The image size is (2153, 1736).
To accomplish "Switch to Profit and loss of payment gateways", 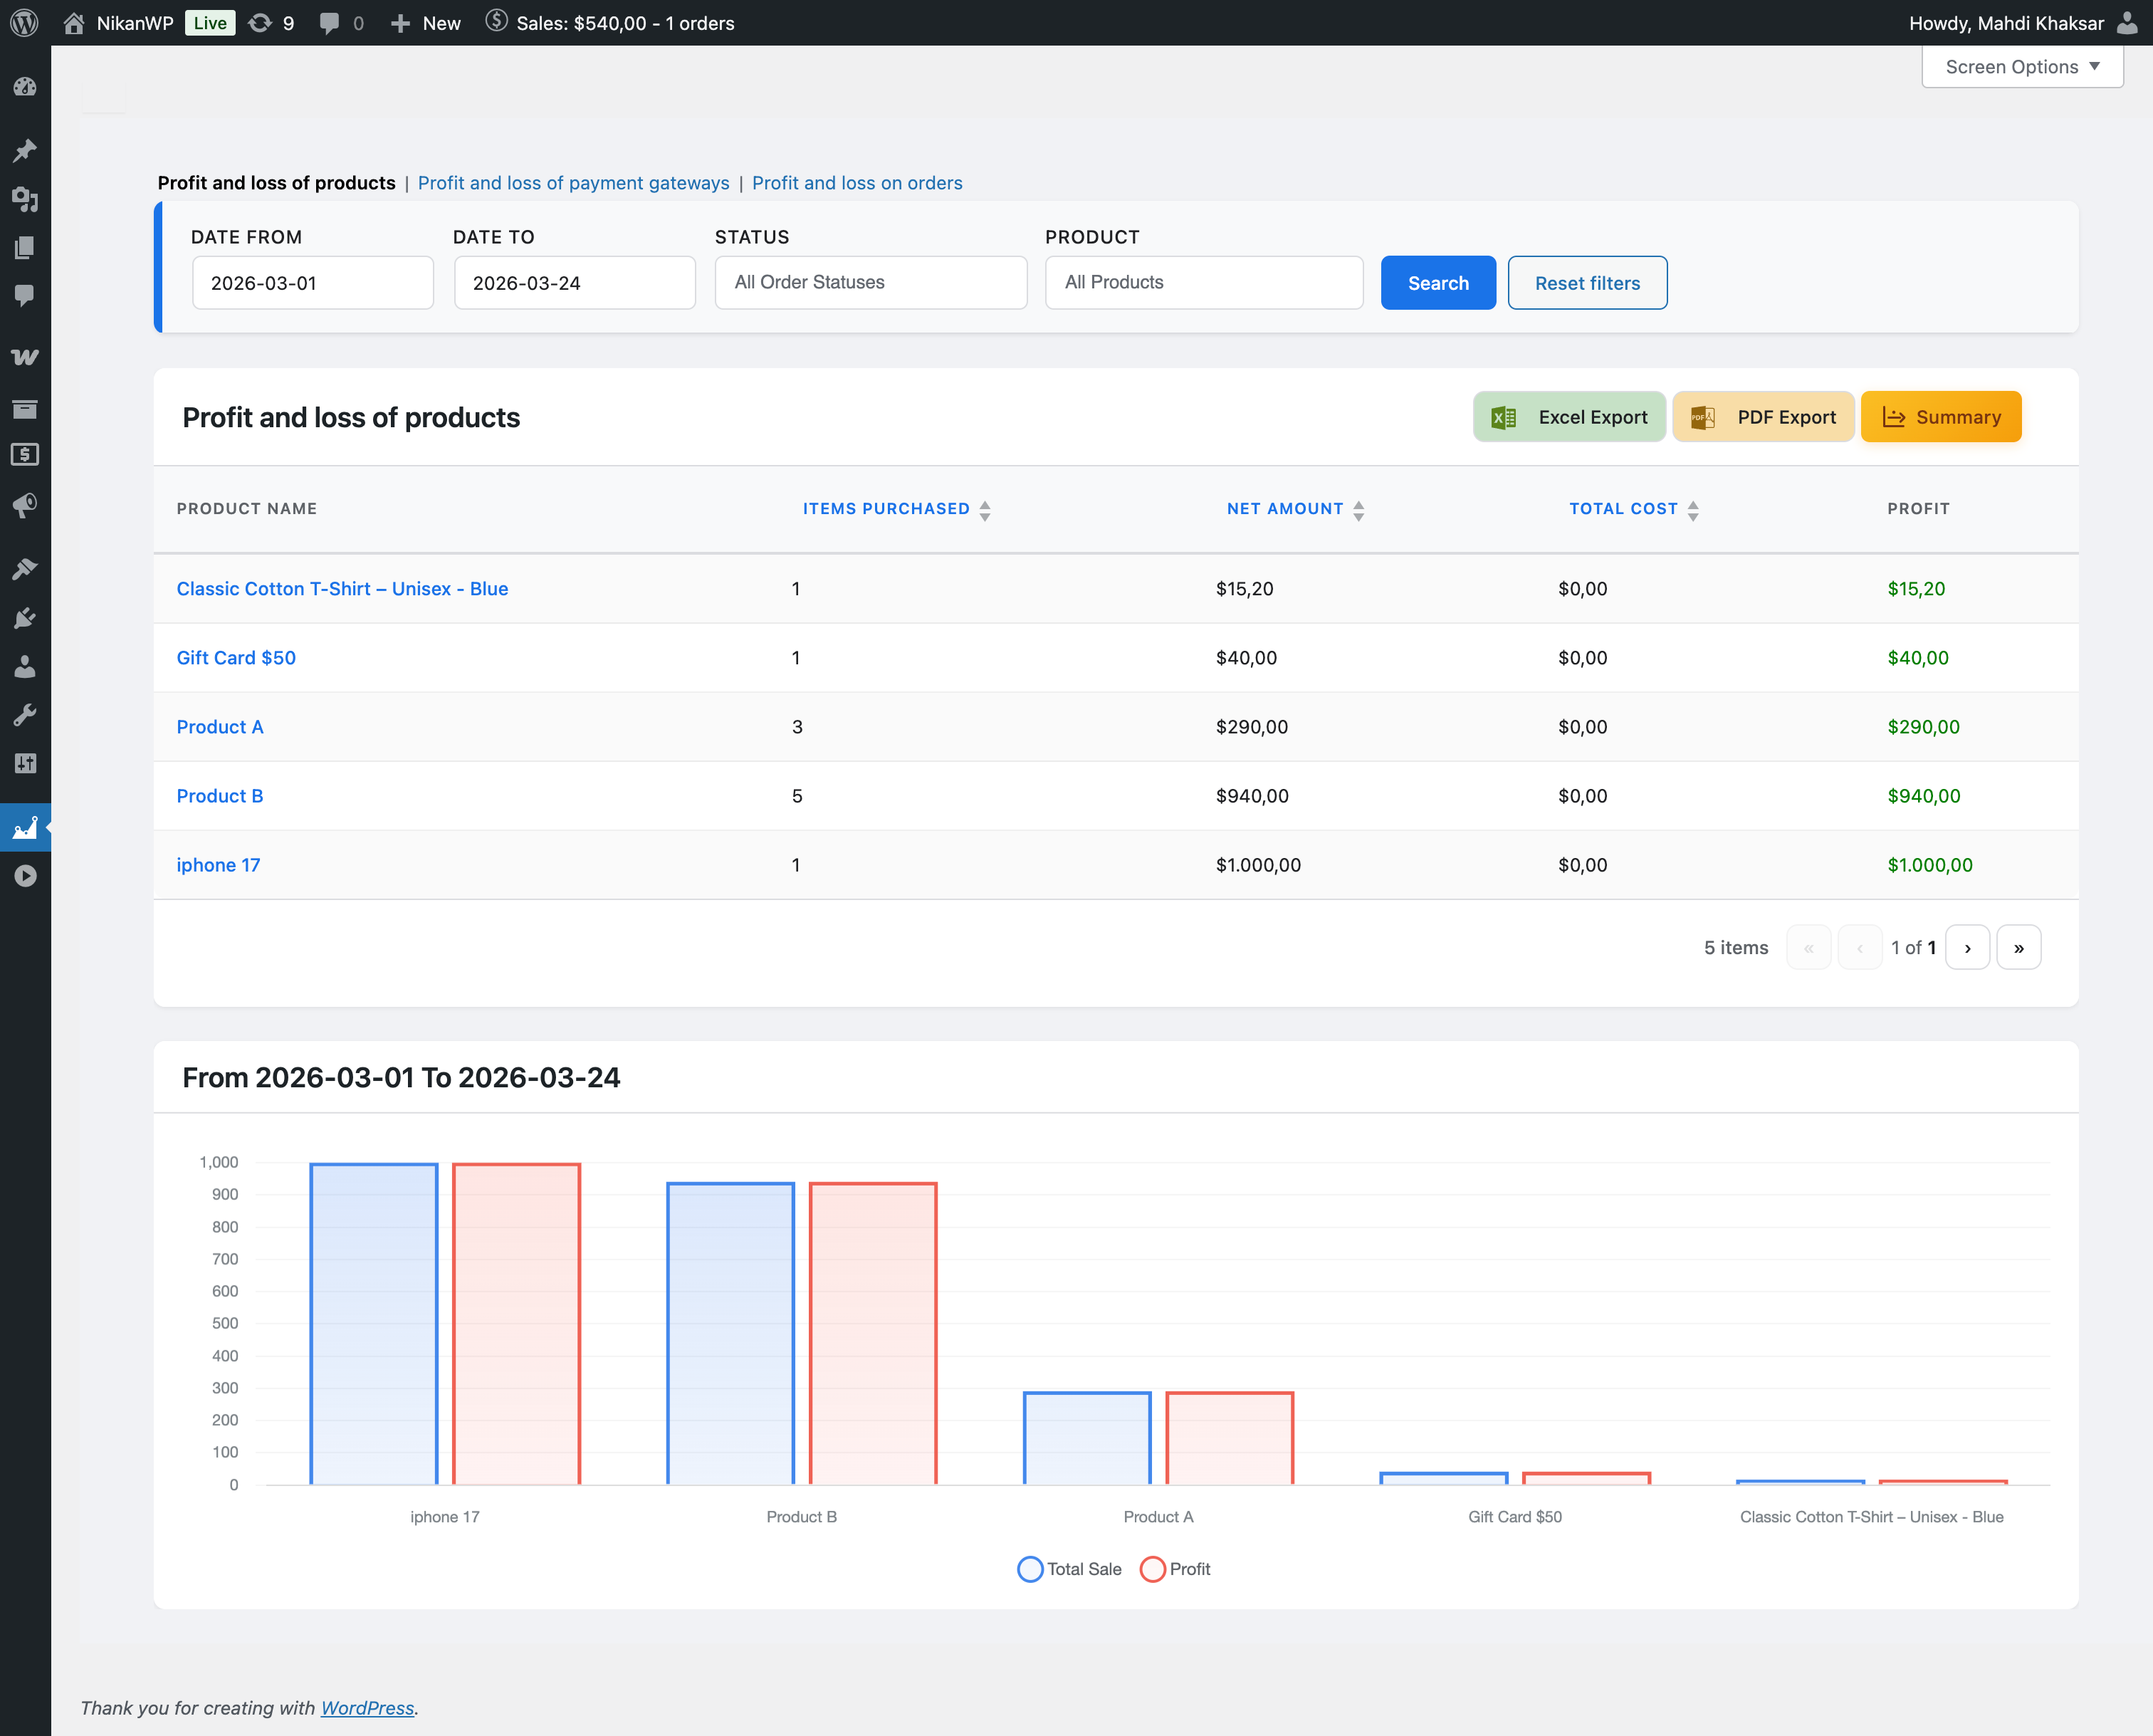I will (x=573, y=183).
